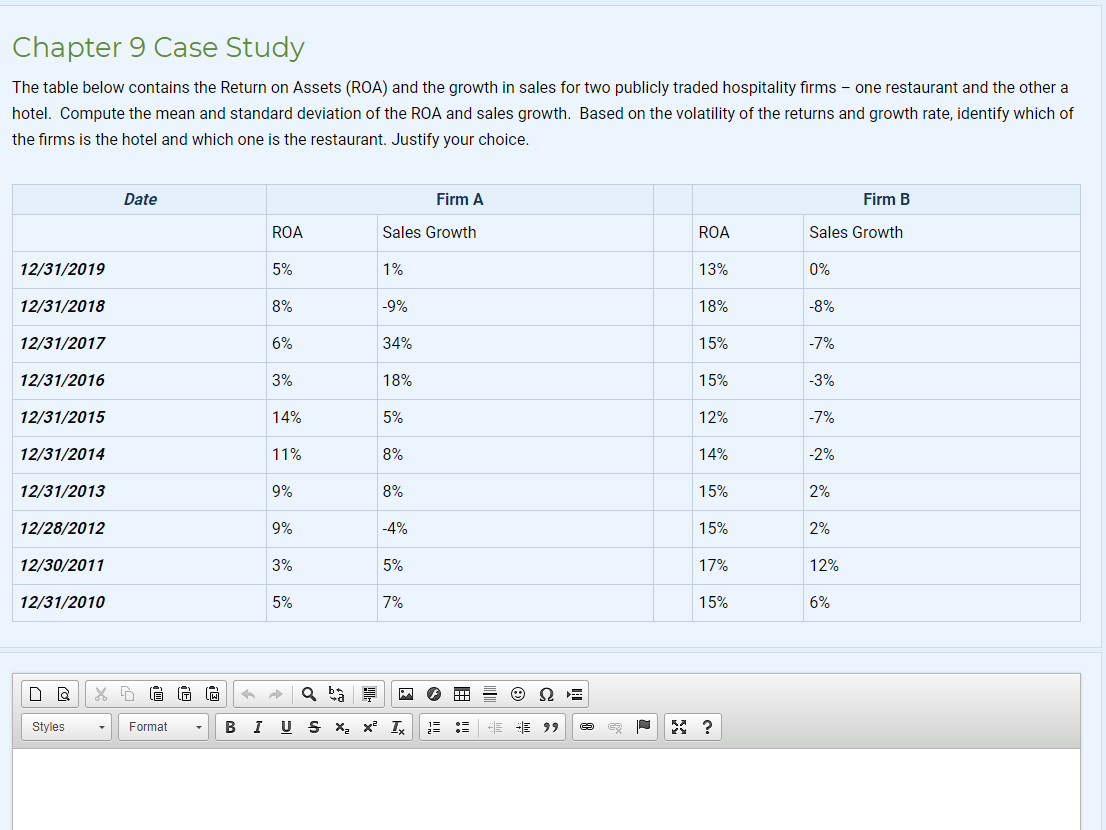Click the Date column header
This screenshot has height=830, width=1106.
coord(140,200)
